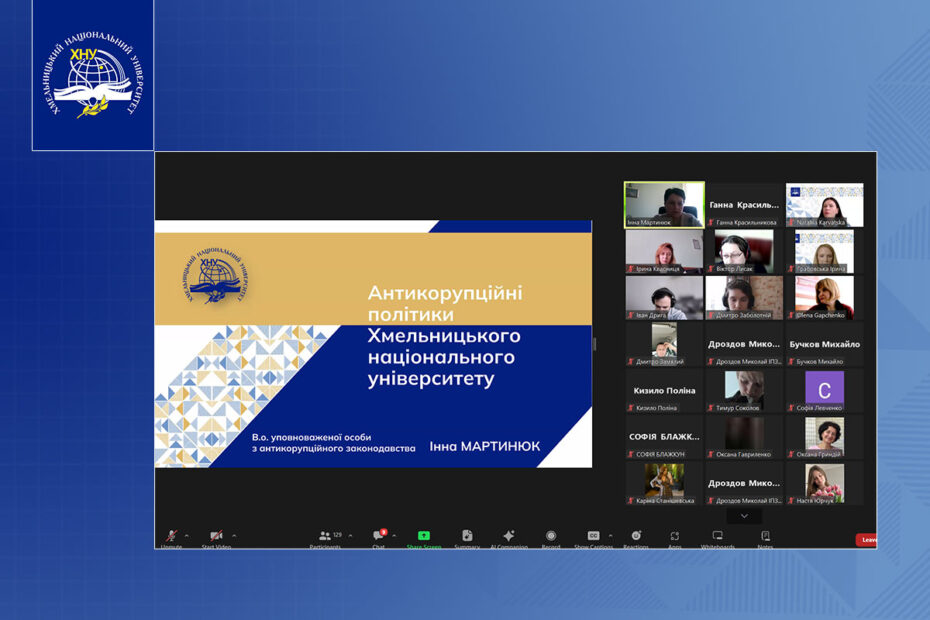Click the red Leave button
This screenshot has height=620, width=930.
[867, 540]
